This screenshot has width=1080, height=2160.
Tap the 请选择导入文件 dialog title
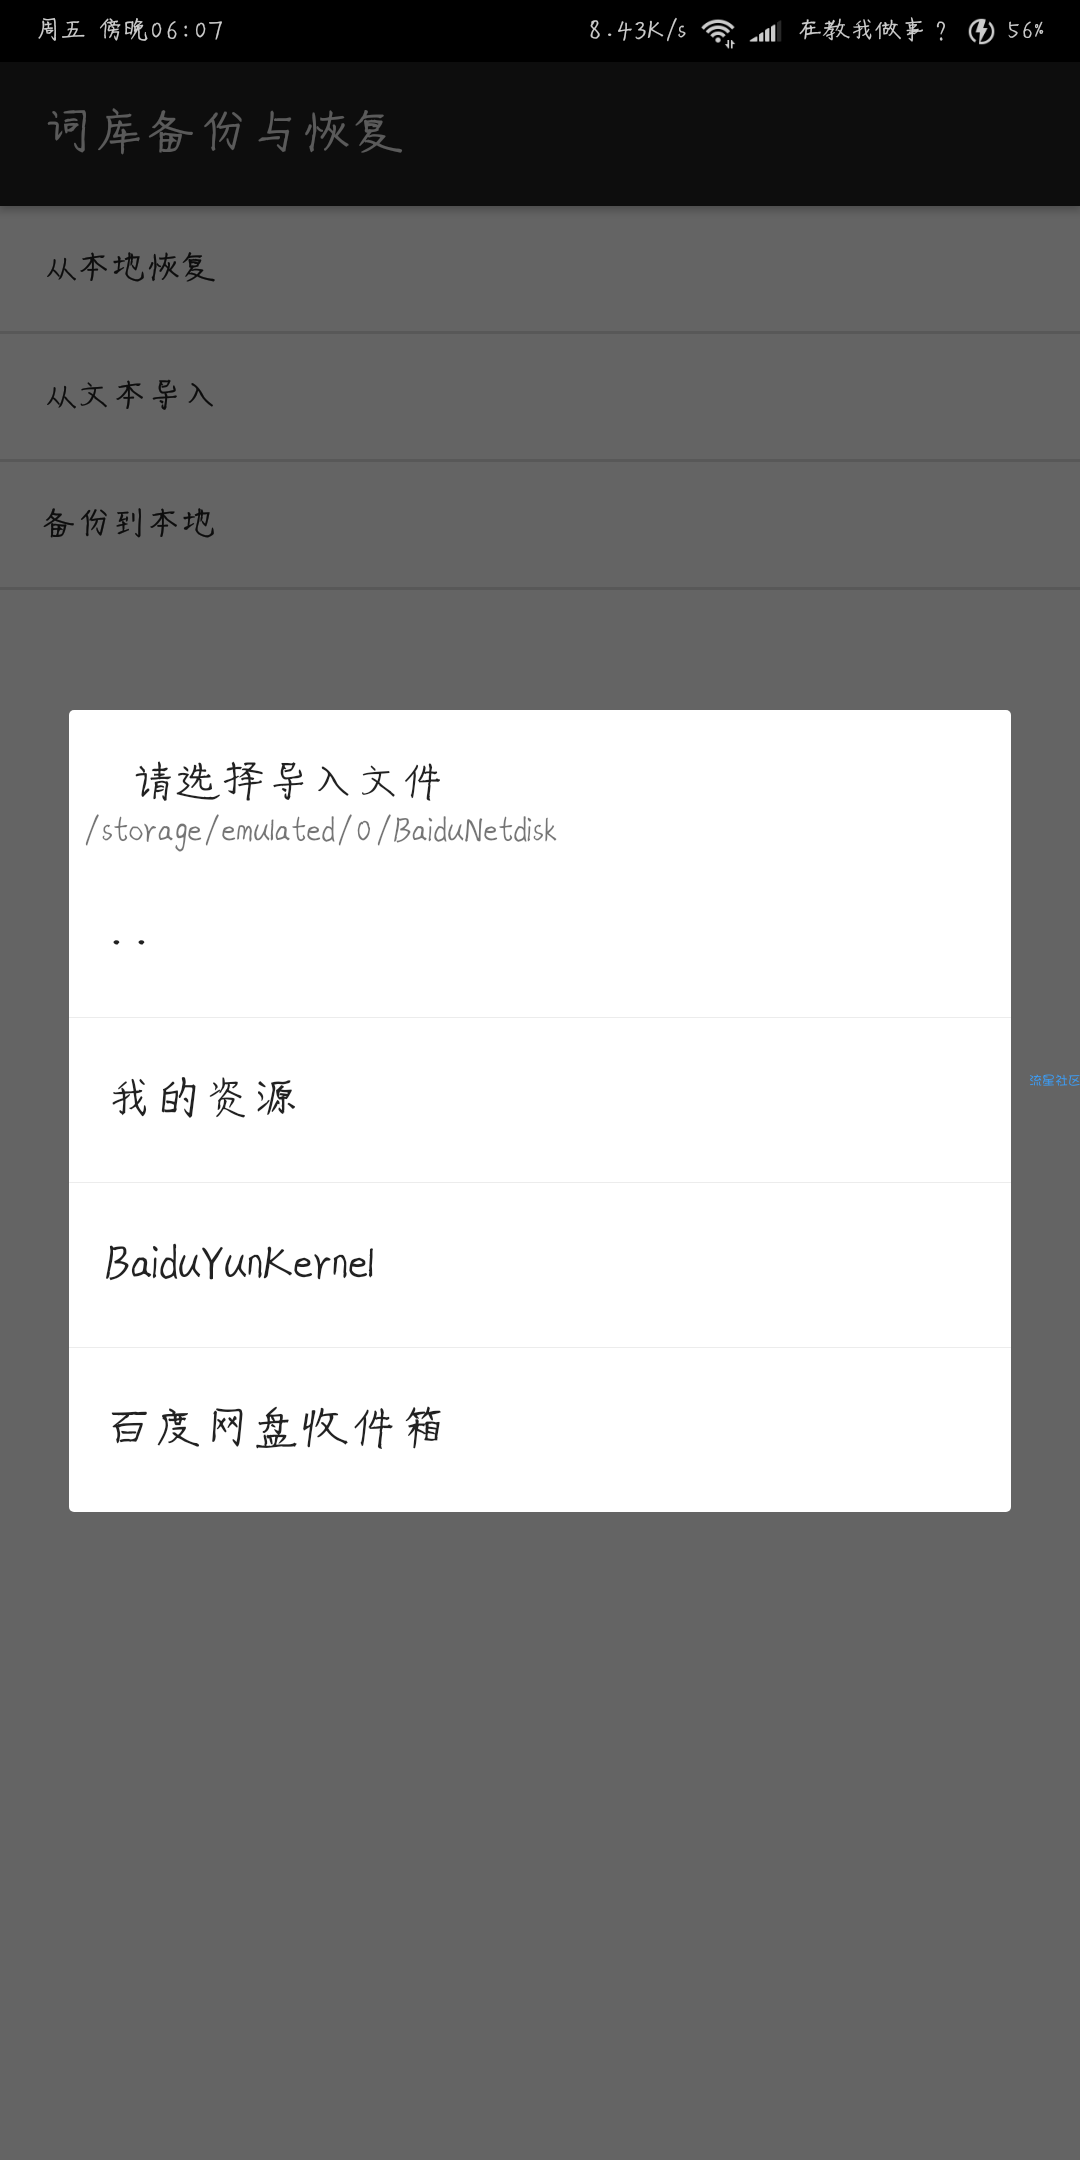(288, 781)
